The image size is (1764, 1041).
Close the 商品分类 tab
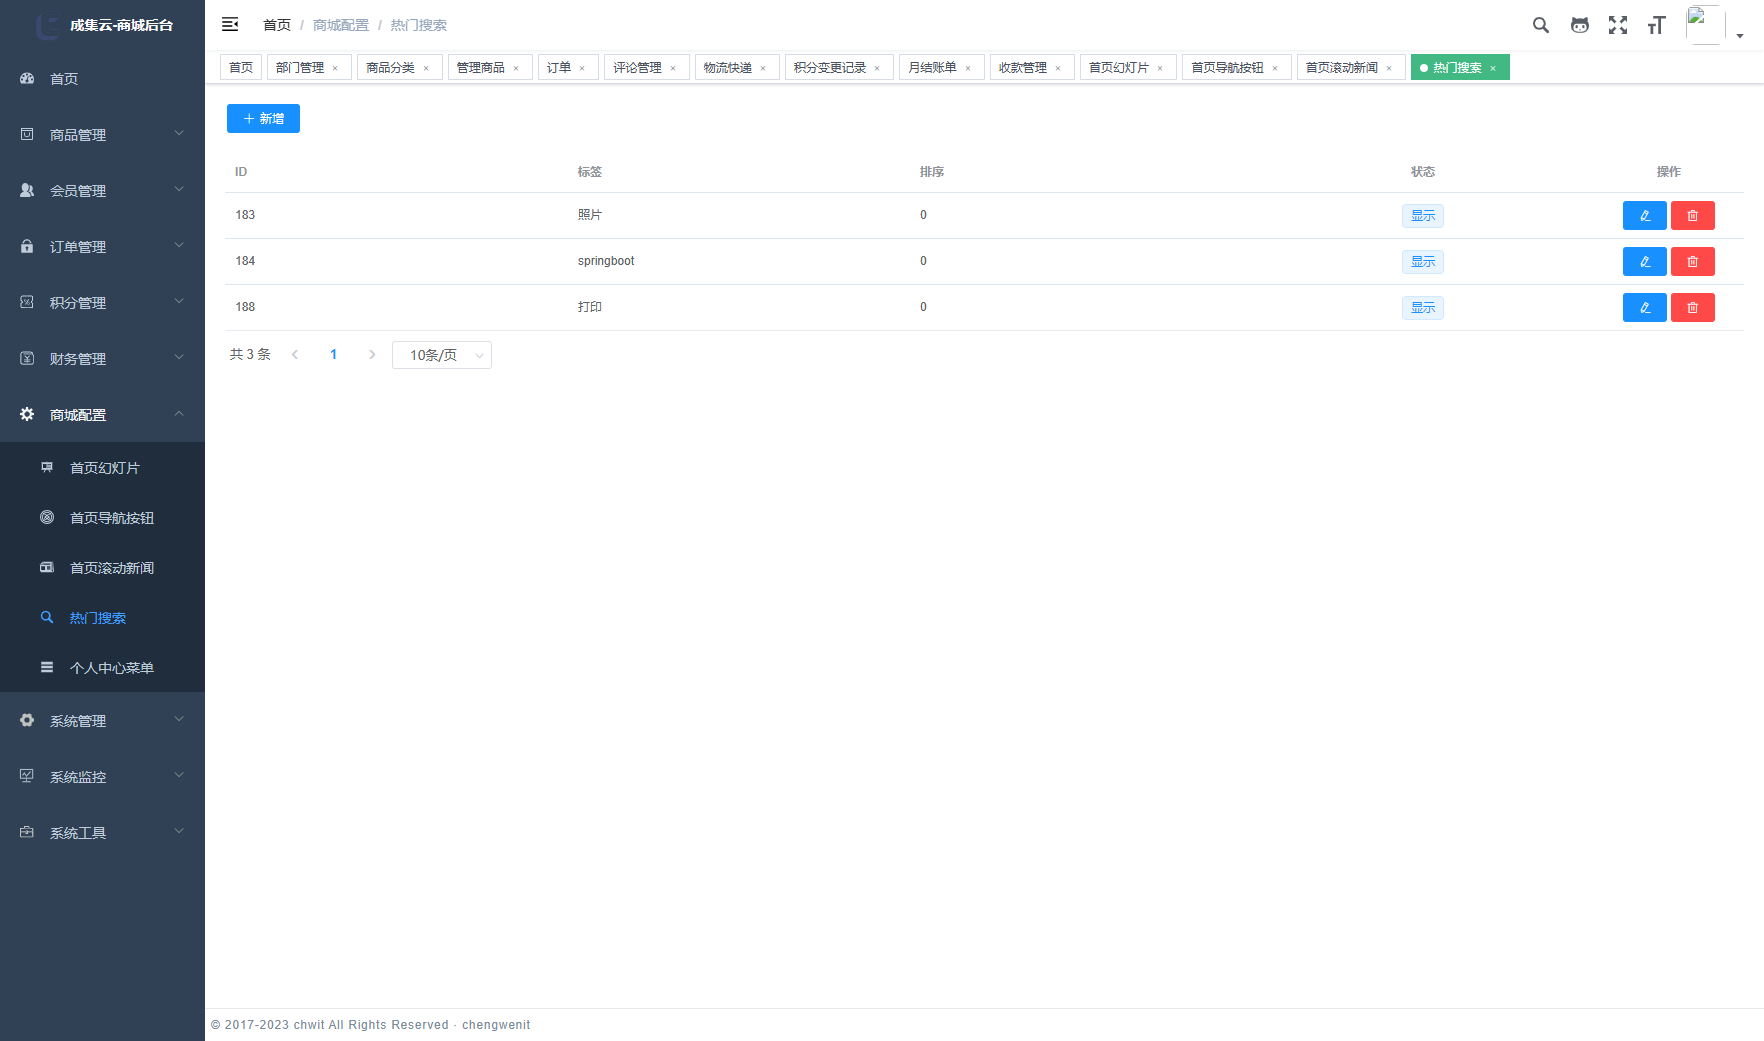tap(426, 68)
